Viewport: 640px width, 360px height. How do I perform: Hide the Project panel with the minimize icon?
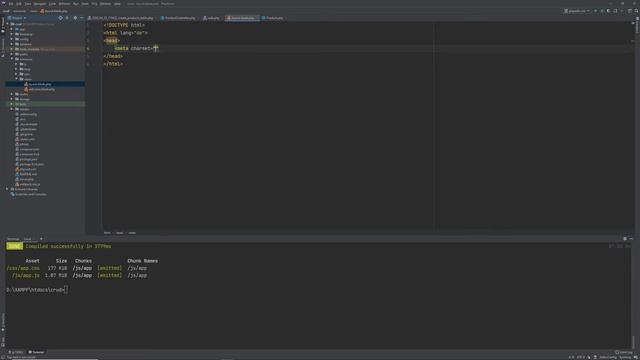[x=82, y=18]
